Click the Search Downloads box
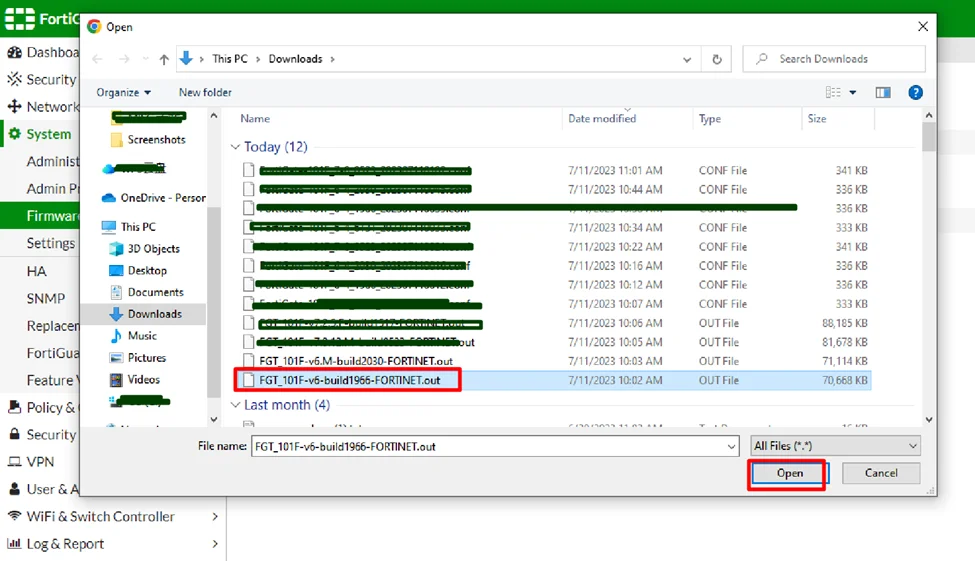This screenshot has width=975, height=561. point(833,59)
